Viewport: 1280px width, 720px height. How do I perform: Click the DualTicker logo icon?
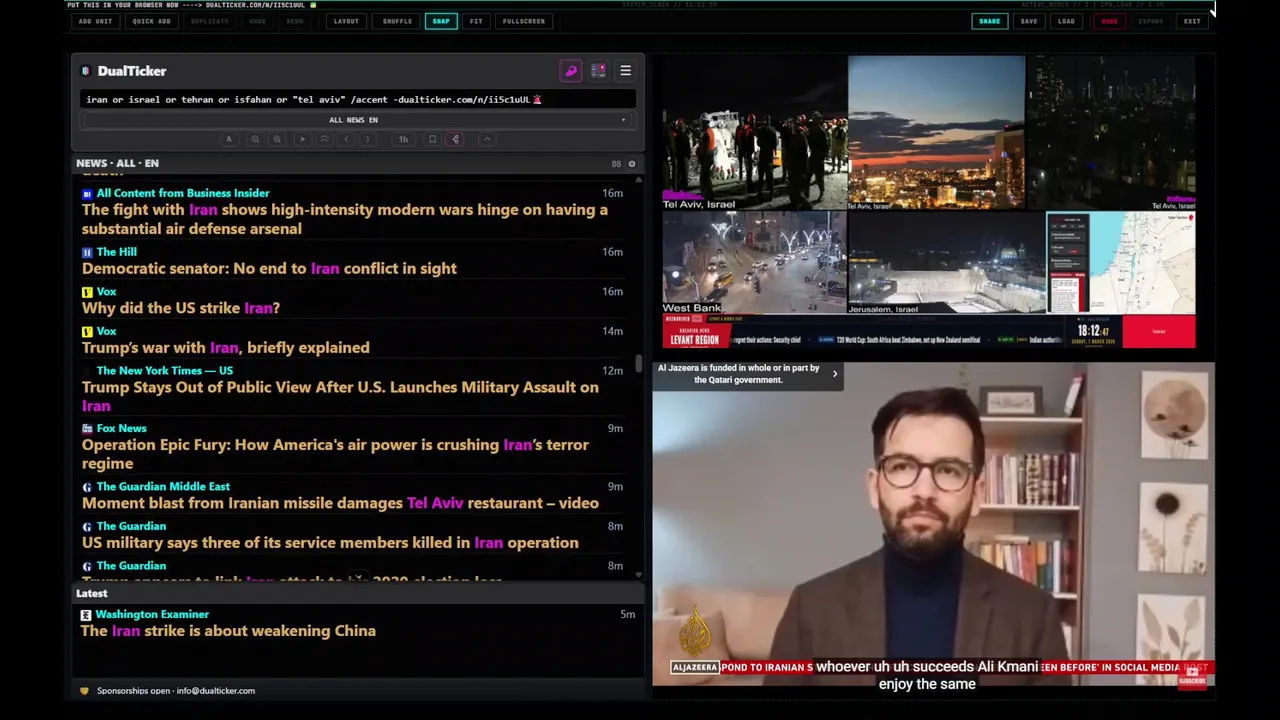click(86, 71)
